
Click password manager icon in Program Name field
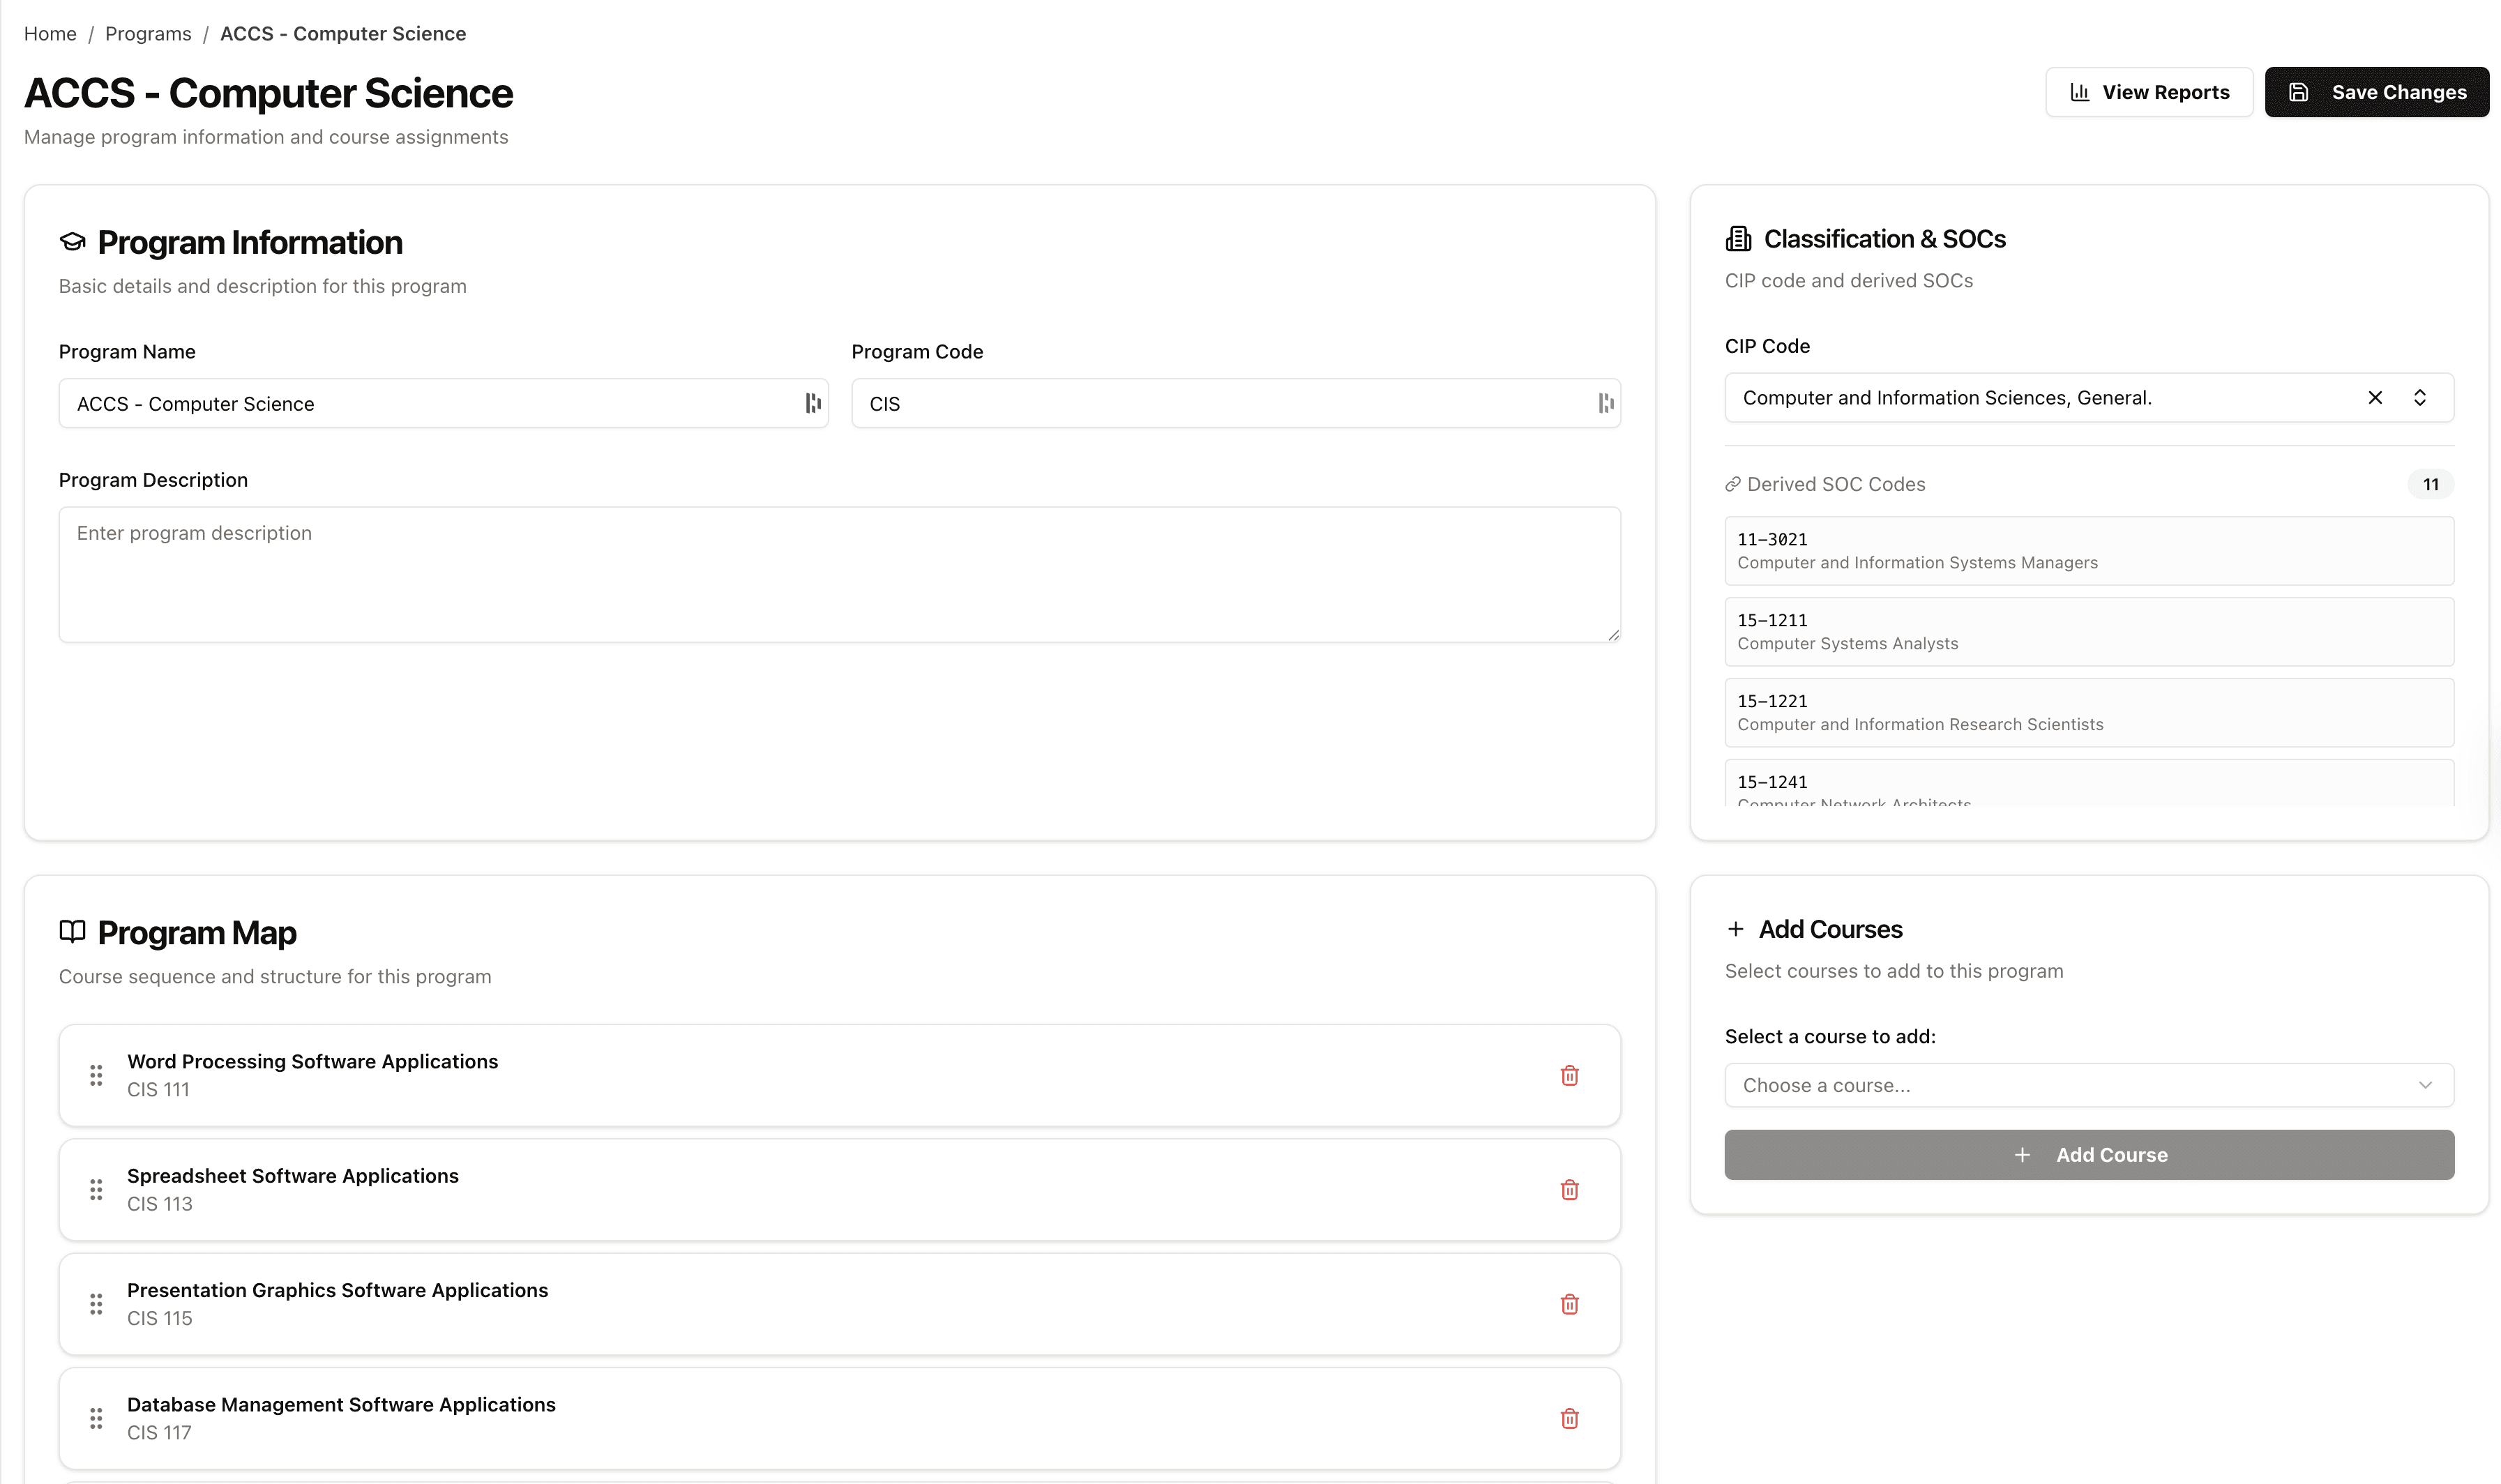pyautogui.click(x=813, y=403)
